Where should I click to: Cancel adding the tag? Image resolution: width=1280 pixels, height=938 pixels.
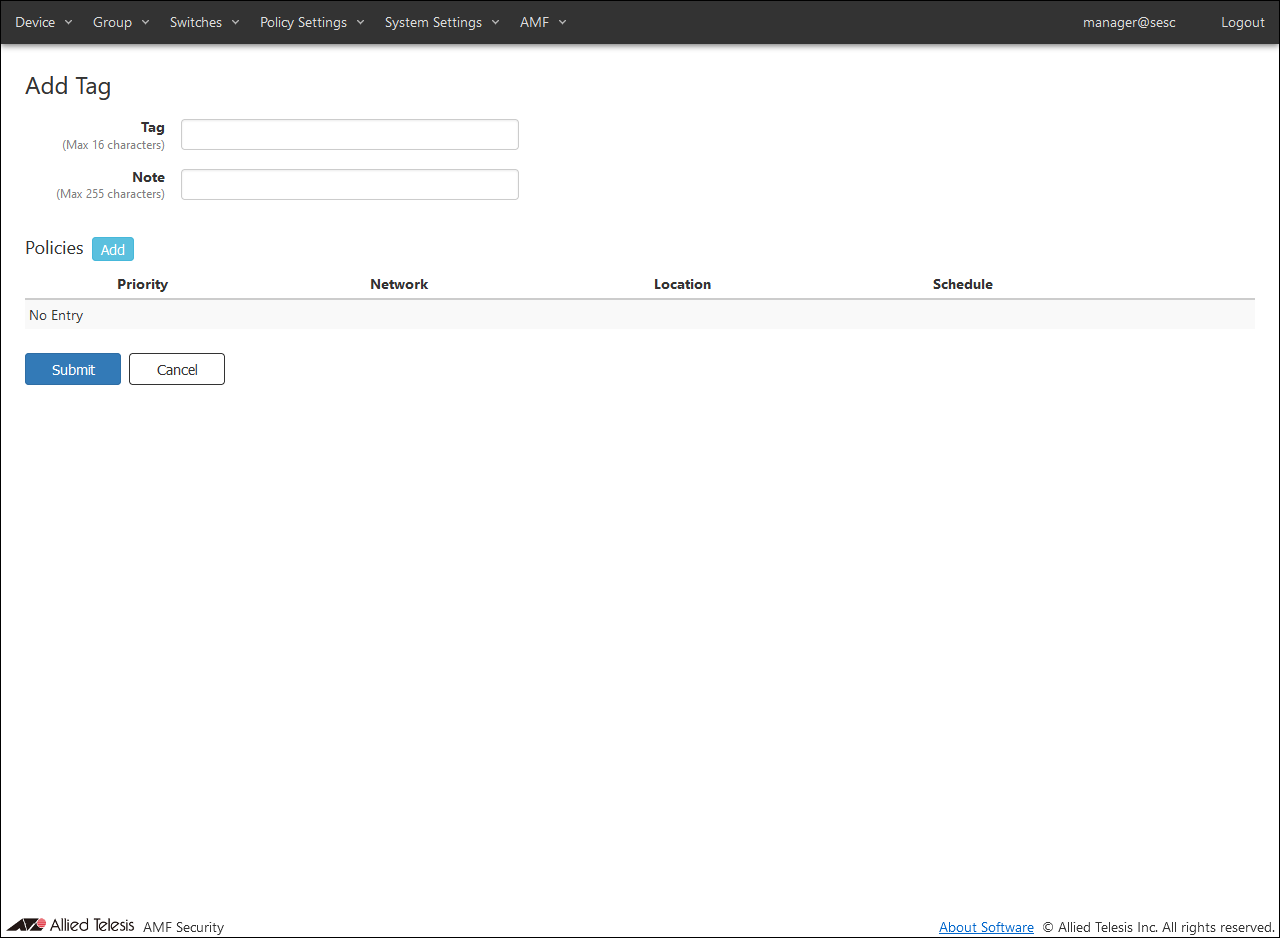tap(177, 369)
